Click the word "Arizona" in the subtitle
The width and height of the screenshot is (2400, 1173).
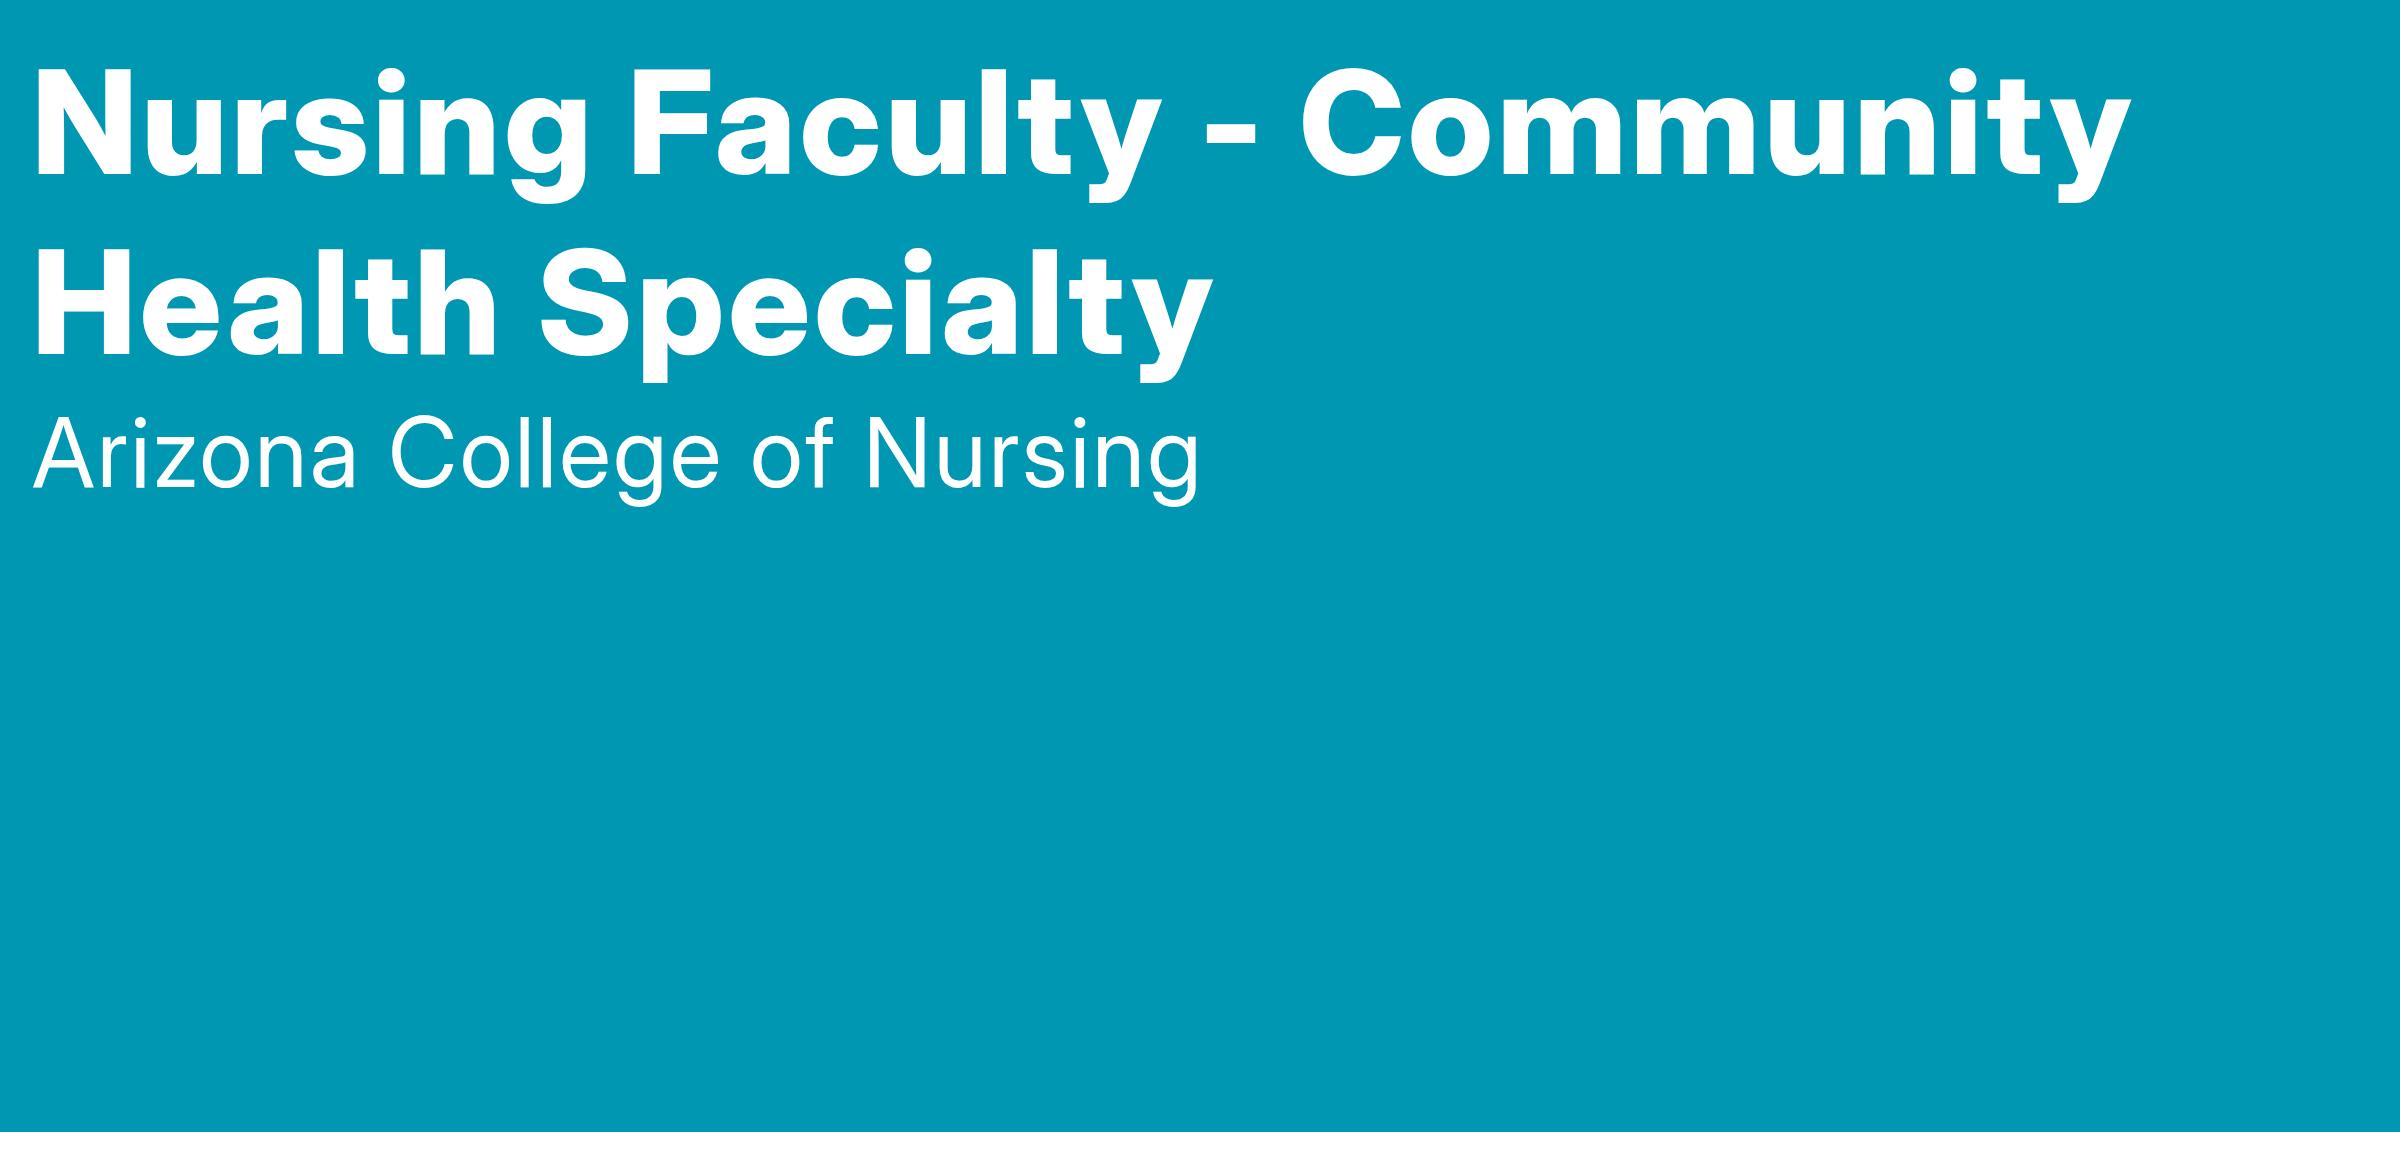[x=195, y=457]
